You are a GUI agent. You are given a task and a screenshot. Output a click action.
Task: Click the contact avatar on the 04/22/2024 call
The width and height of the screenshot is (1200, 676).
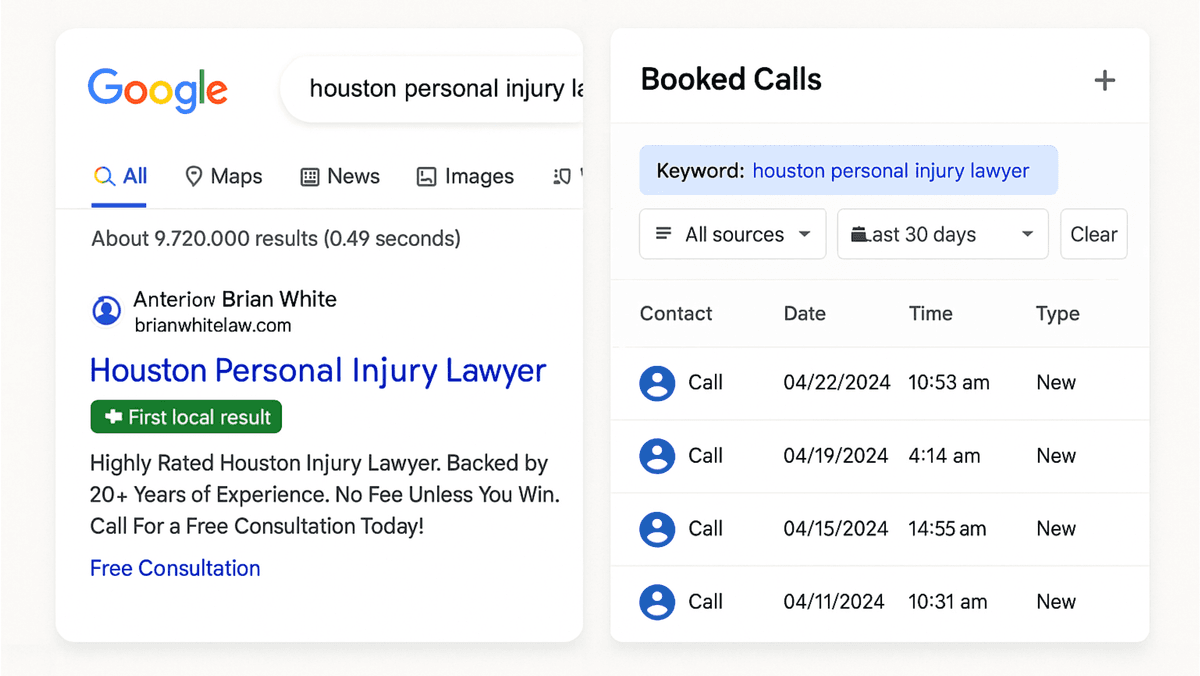[657, 383]
